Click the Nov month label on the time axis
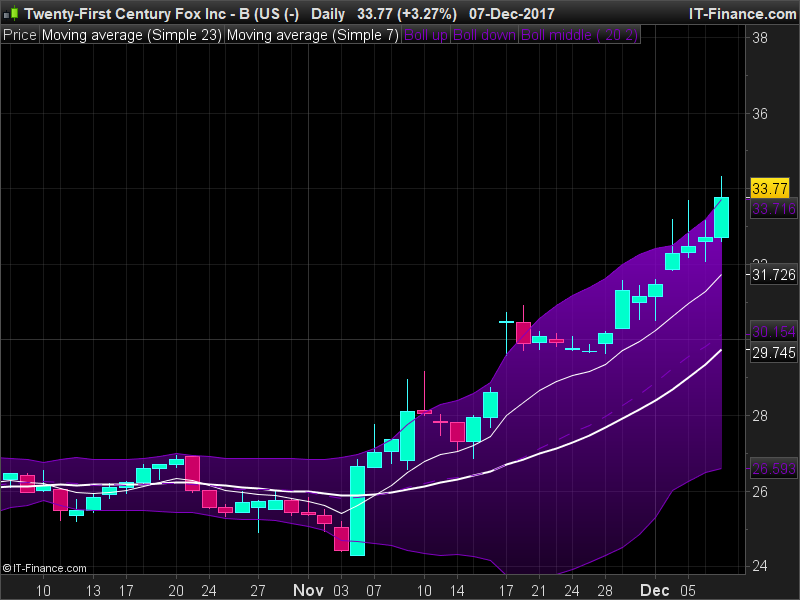 308,590
